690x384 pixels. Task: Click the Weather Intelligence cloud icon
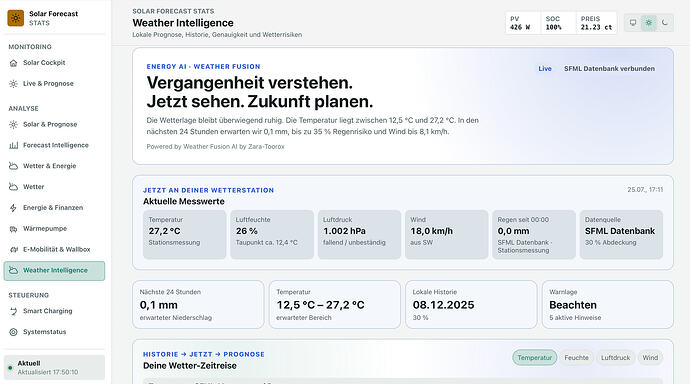(x=14, y=271)
